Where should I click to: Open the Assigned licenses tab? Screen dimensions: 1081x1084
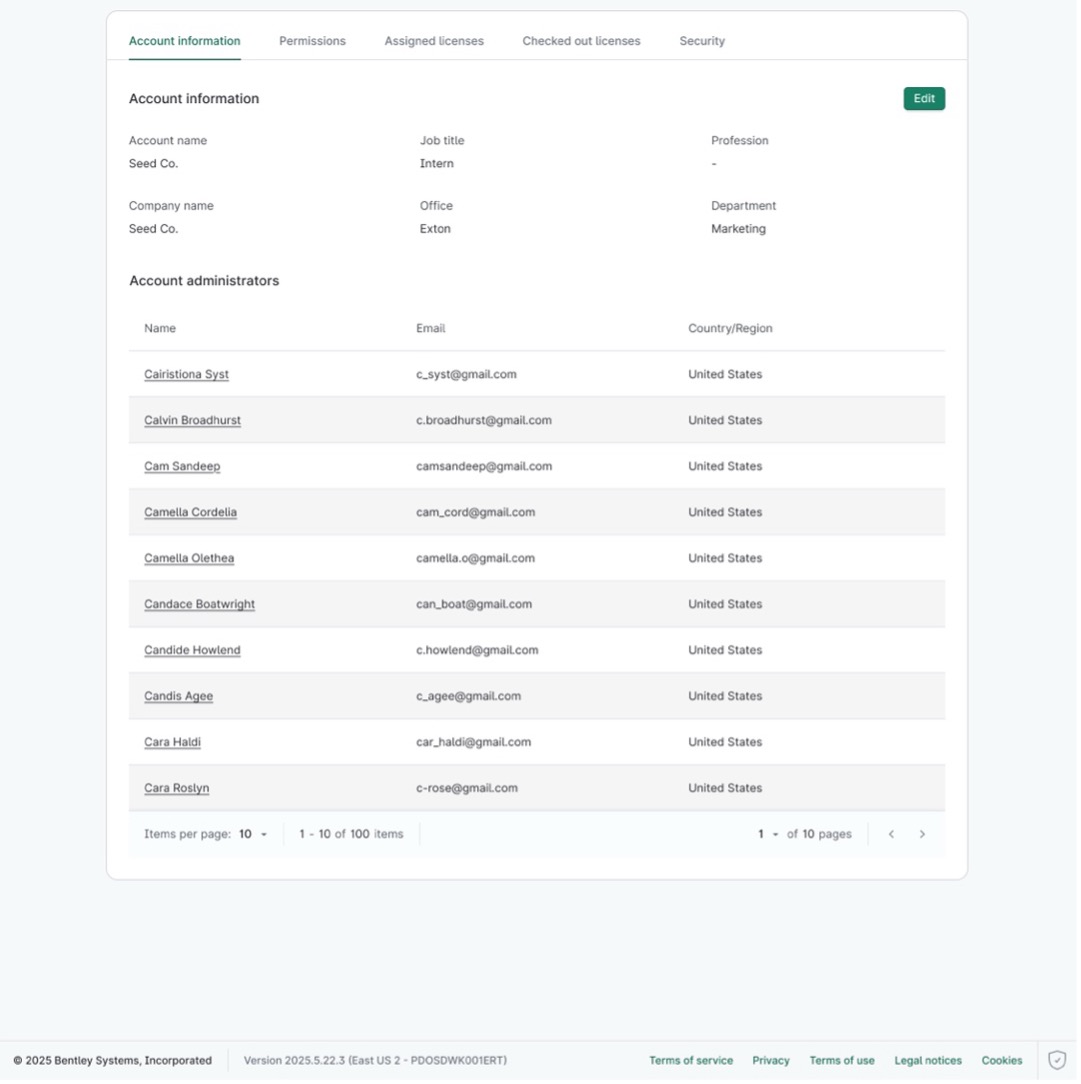tap(433, 41)
